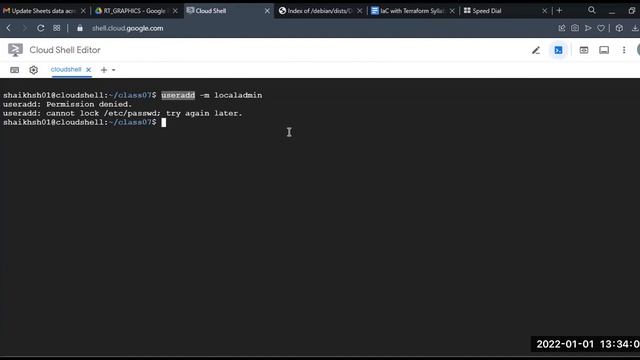Open the three-dot more options menu
This screenshot has height=360, width=640.
point(624,50)
